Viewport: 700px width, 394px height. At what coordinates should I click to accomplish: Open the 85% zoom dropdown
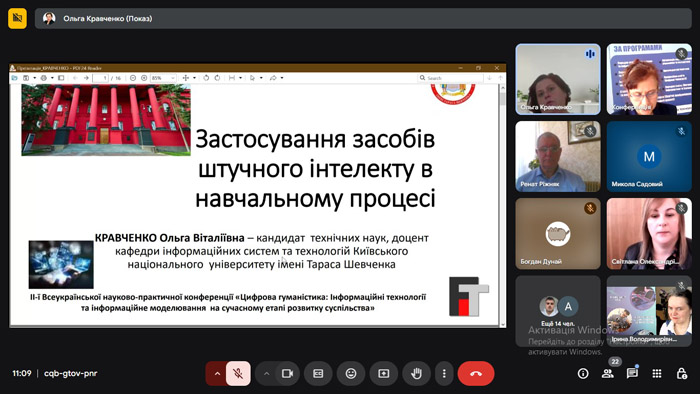162,78
